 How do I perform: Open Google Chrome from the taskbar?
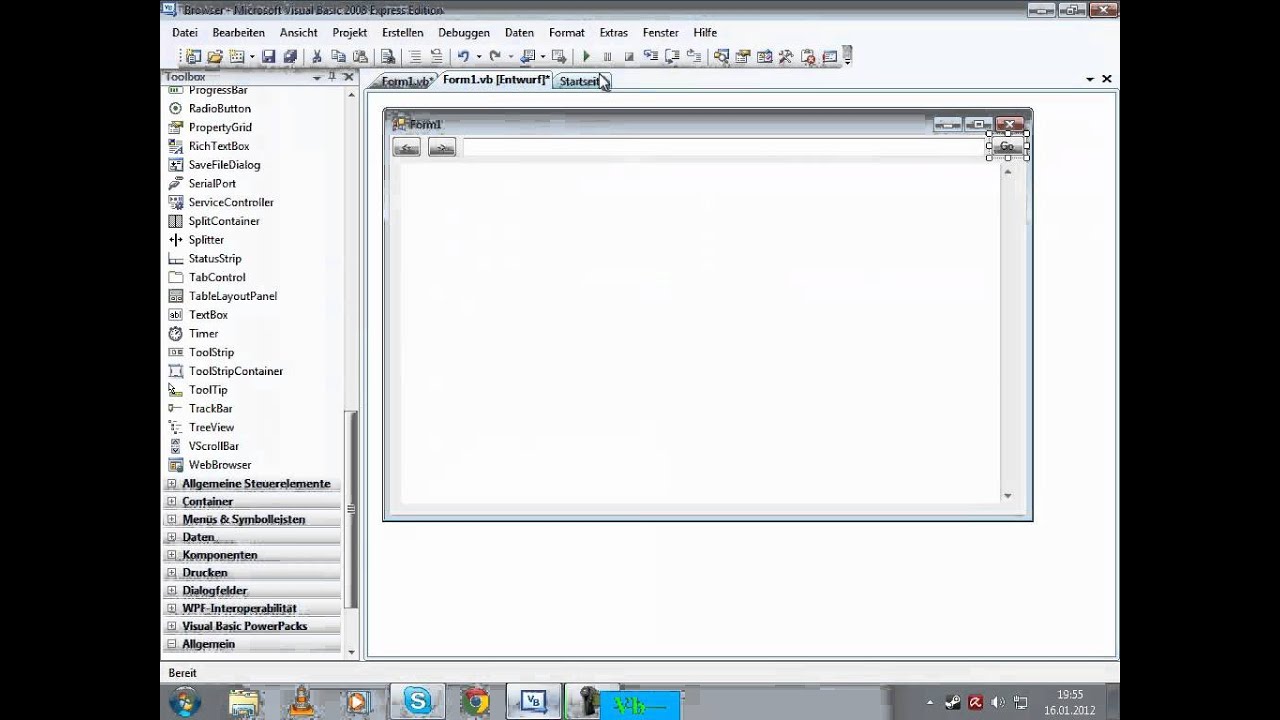click(475, 702)
